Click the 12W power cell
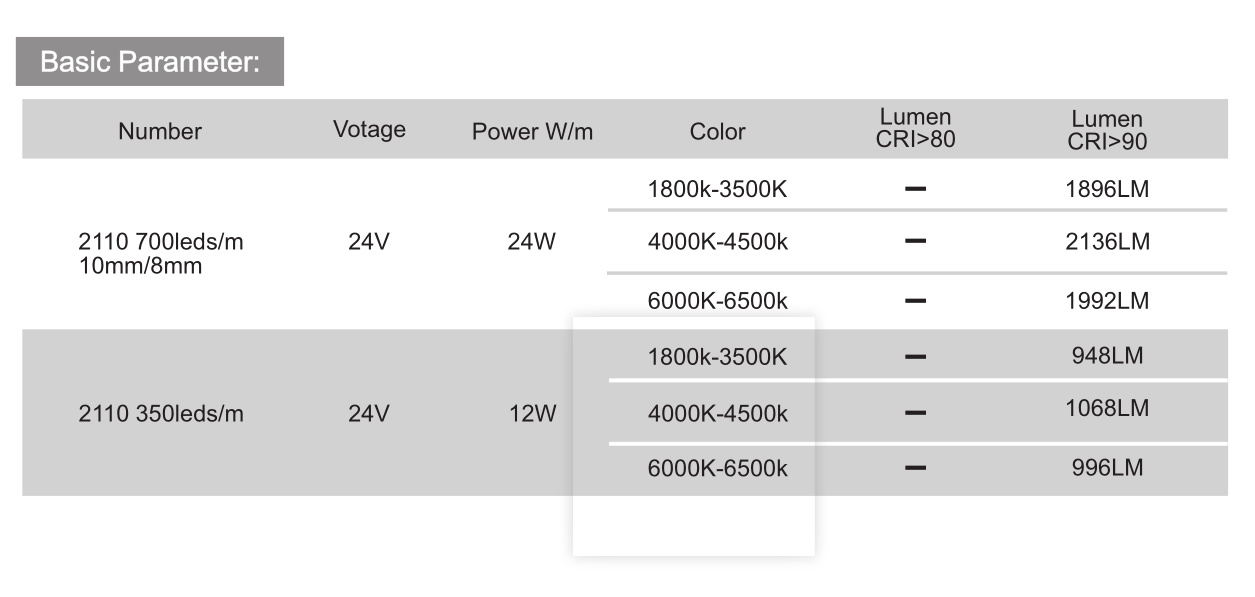 click(x=531, y=414)
